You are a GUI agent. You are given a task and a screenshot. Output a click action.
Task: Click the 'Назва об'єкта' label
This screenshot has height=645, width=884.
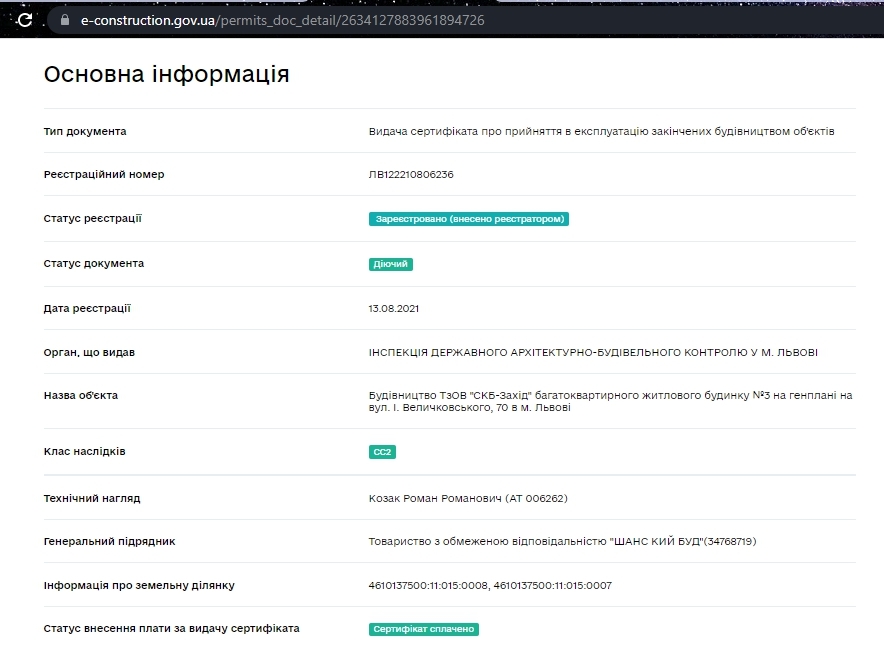click(81, 395)
